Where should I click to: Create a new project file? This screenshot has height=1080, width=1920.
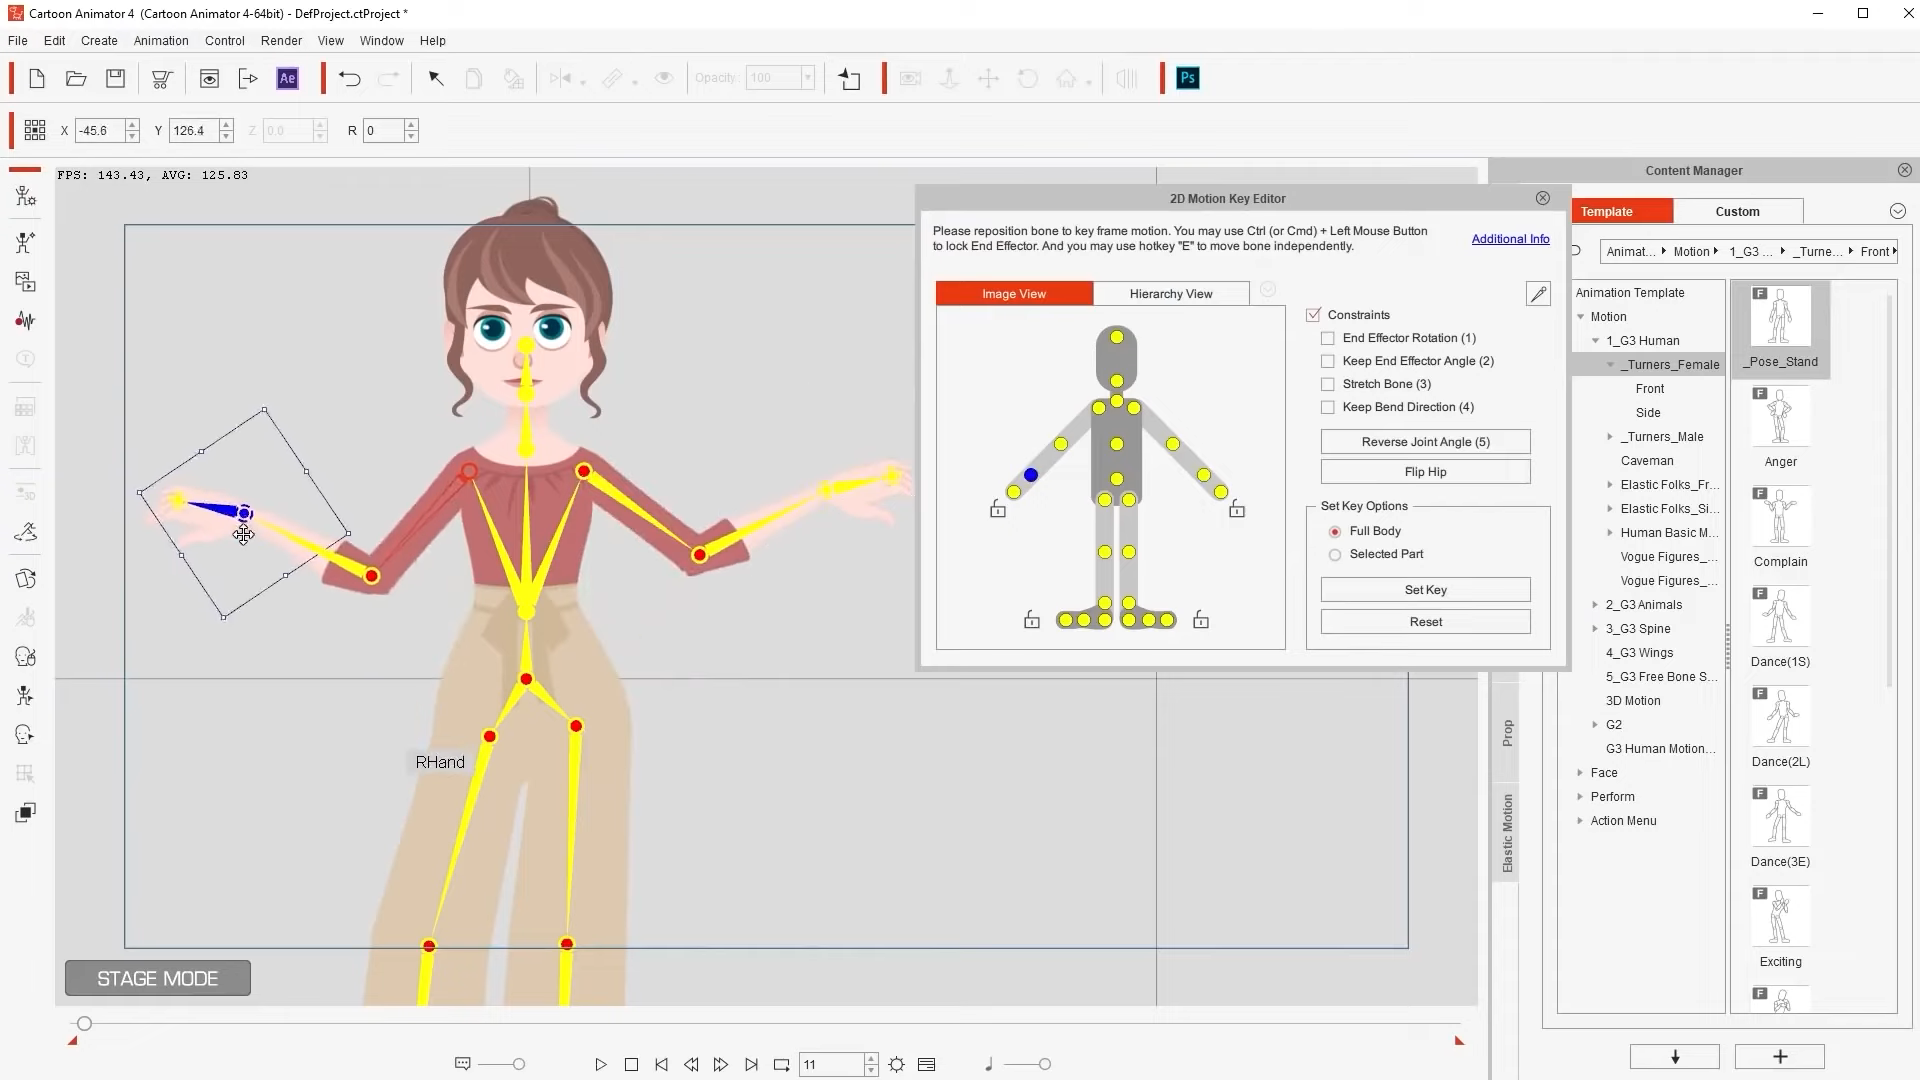[37, 79]
